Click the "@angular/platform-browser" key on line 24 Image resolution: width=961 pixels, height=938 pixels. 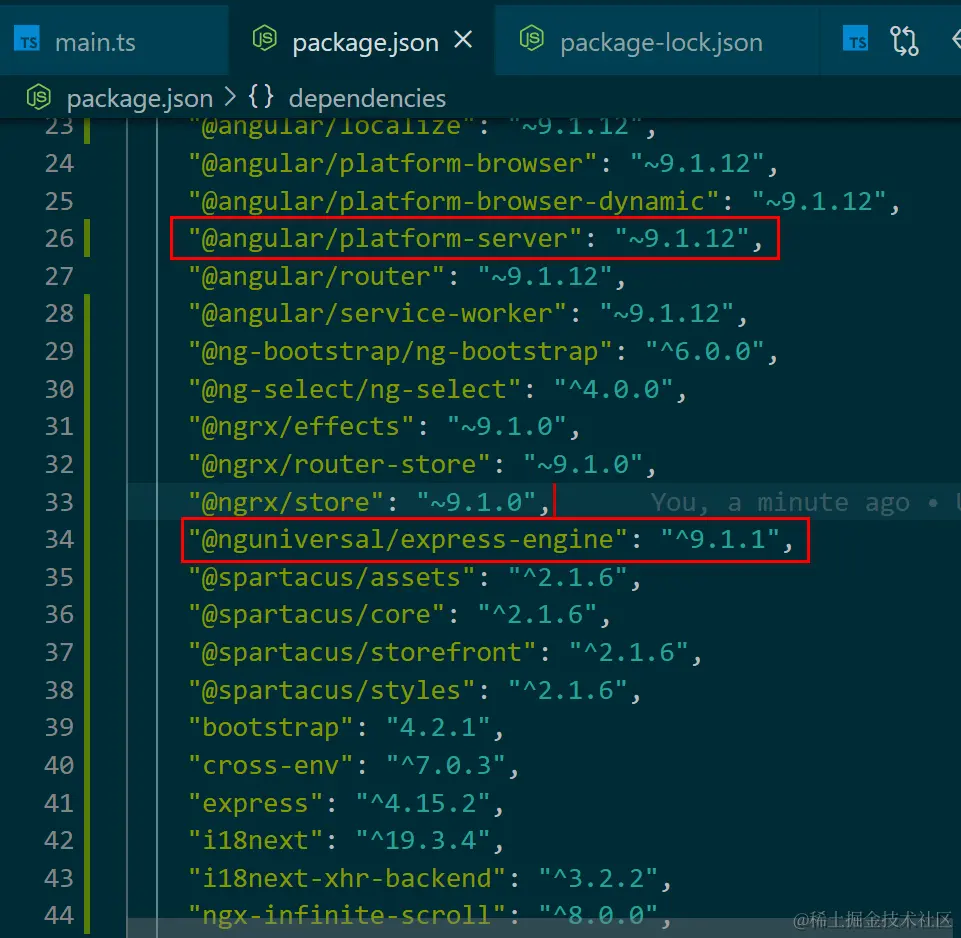click(x=392, y=164)
